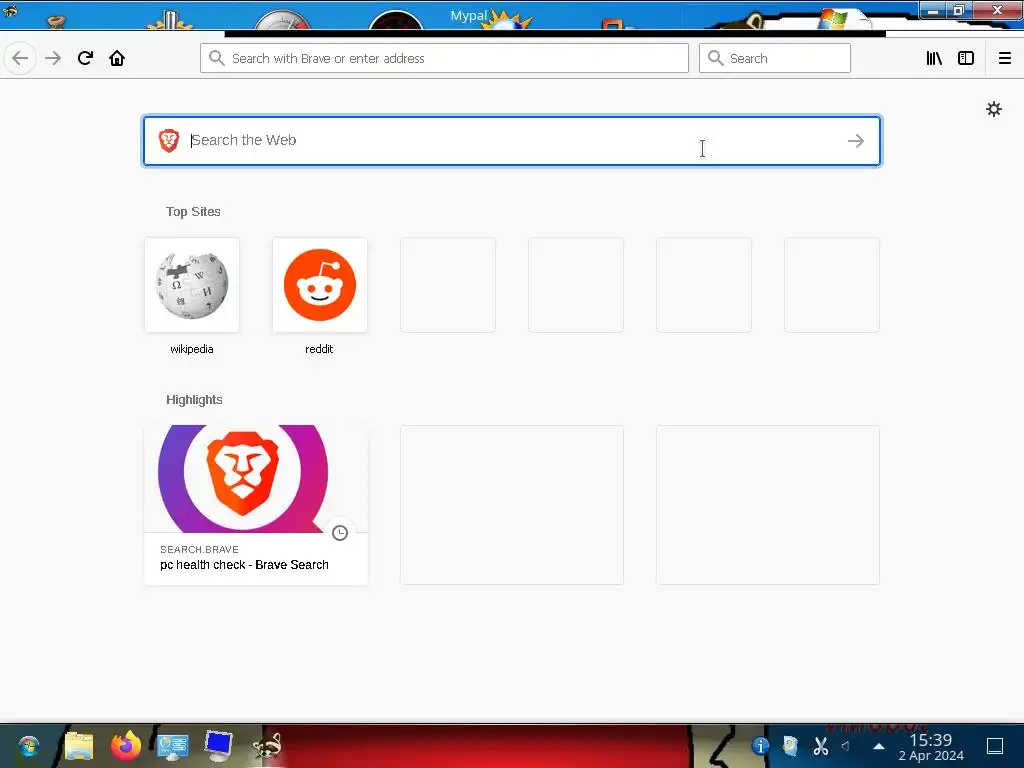Image resolution: width=1024 pixels, height=768 pixels.
Task: Open new tab page settings gear
Action: pos(993,109)
